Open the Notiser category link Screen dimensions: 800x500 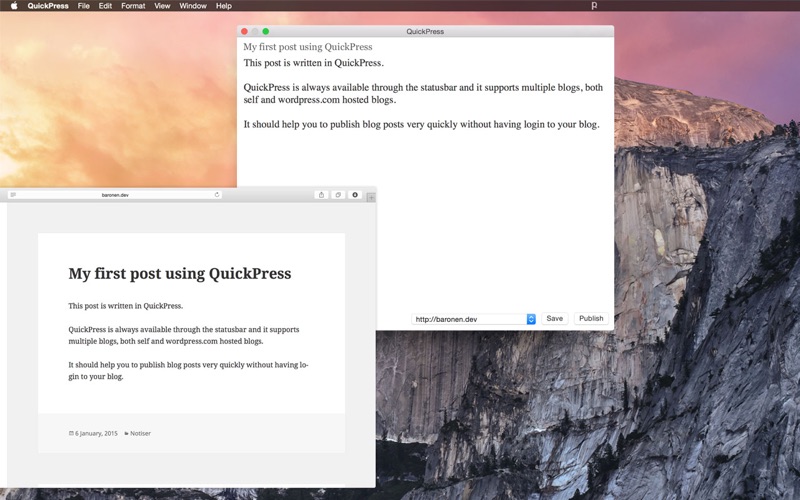(140, 433)
